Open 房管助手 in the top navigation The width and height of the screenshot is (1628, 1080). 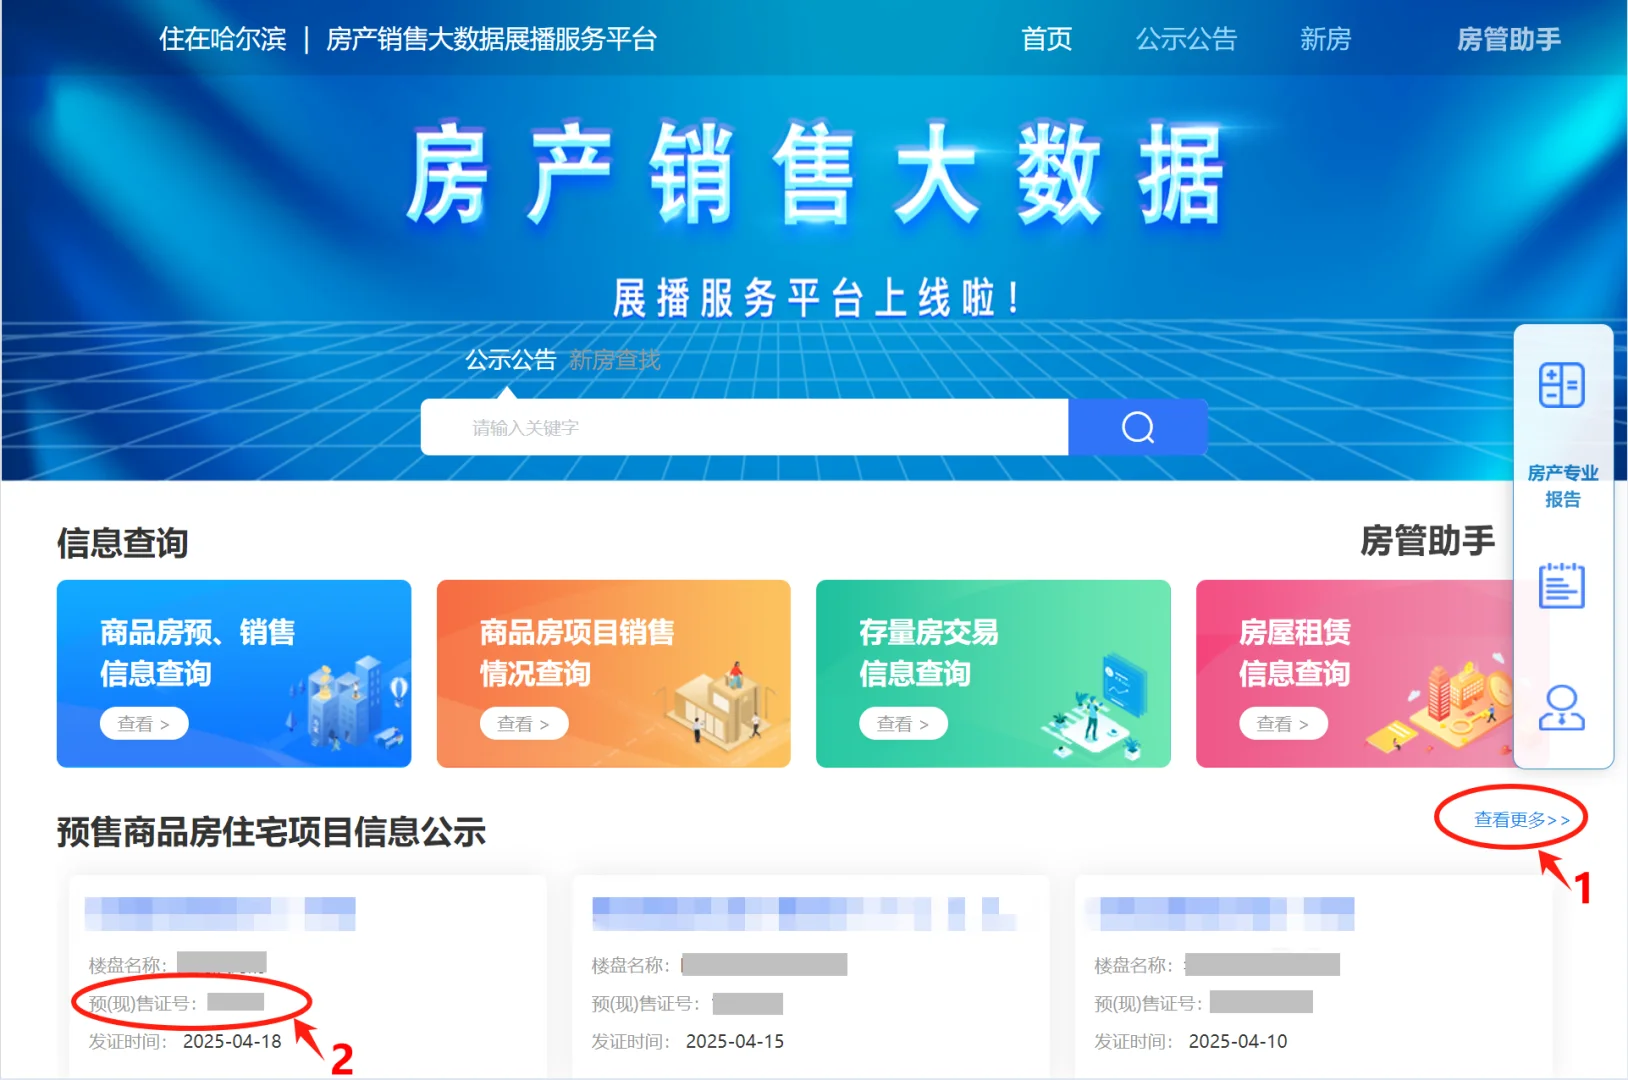pyautogui.click(x=1508, y=39)
